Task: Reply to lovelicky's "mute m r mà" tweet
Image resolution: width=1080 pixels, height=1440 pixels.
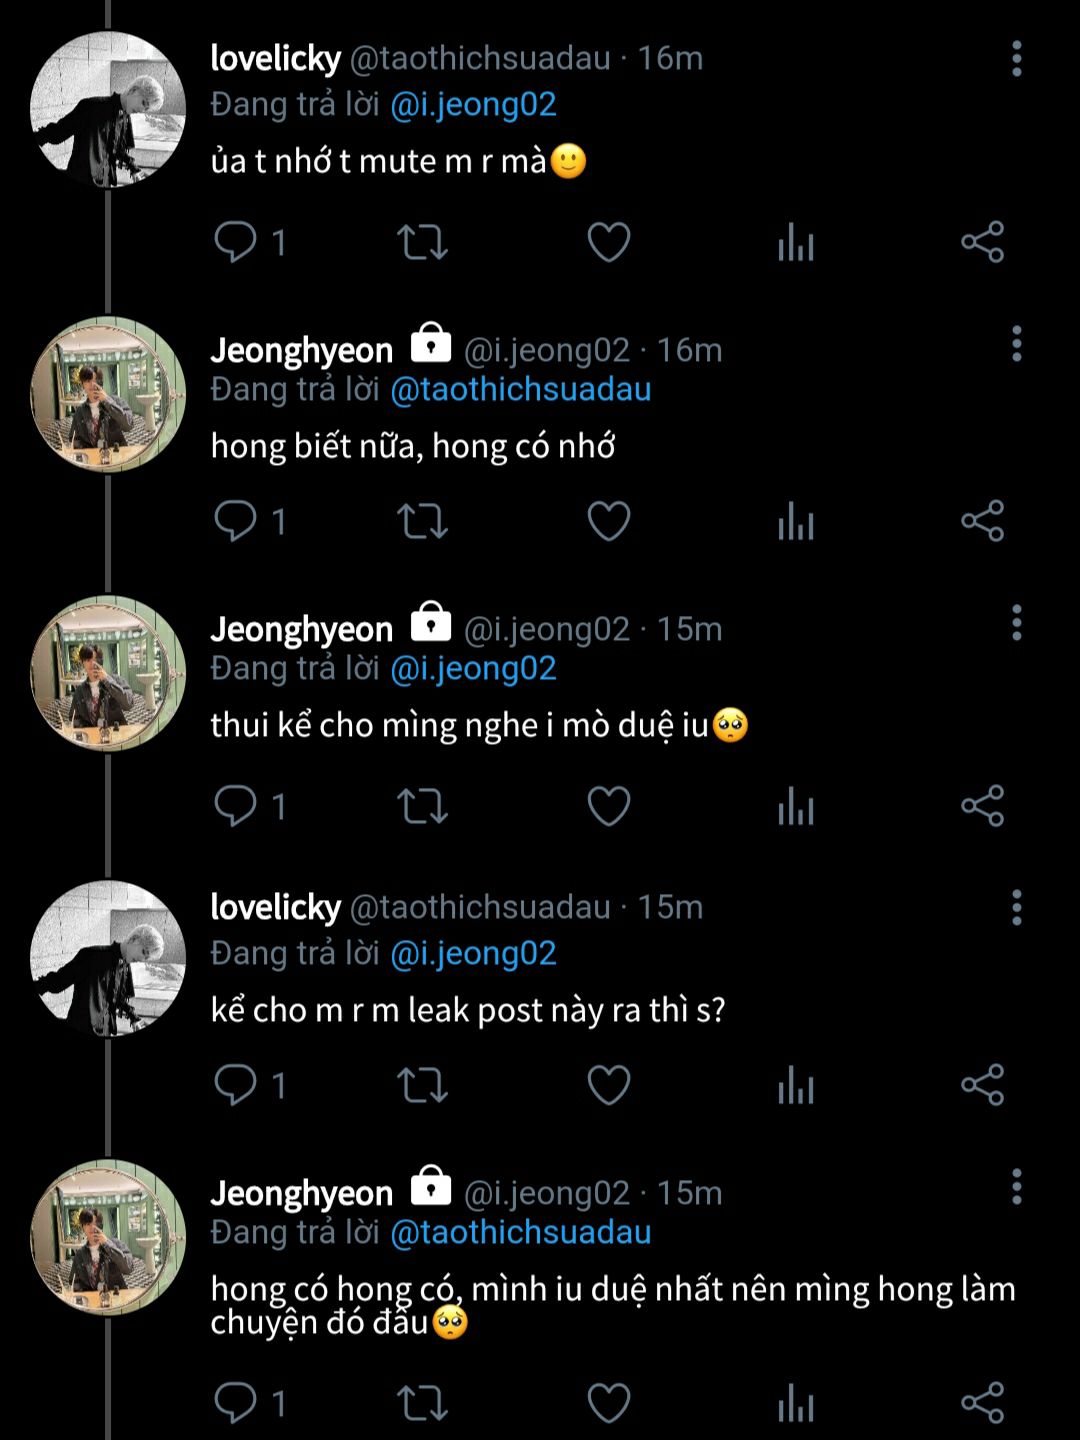Action: tap(236, 242)
